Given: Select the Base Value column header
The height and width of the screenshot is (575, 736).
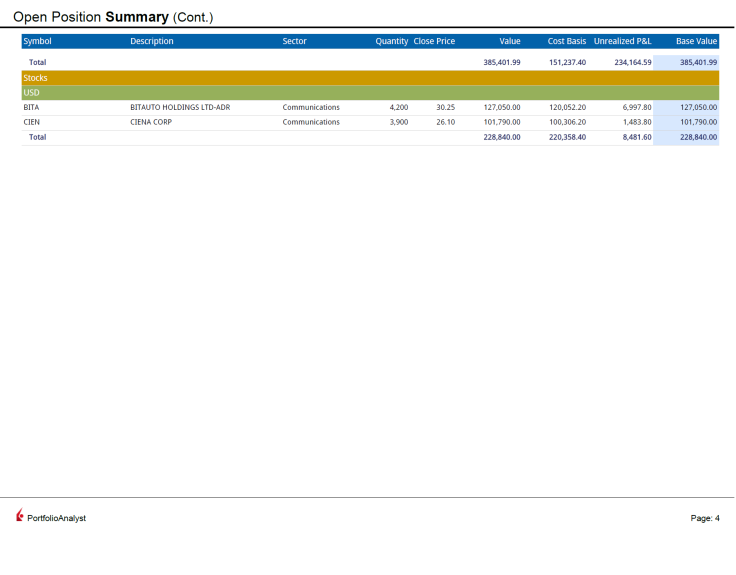Looking at the screenshot, I should coord(696,42).
